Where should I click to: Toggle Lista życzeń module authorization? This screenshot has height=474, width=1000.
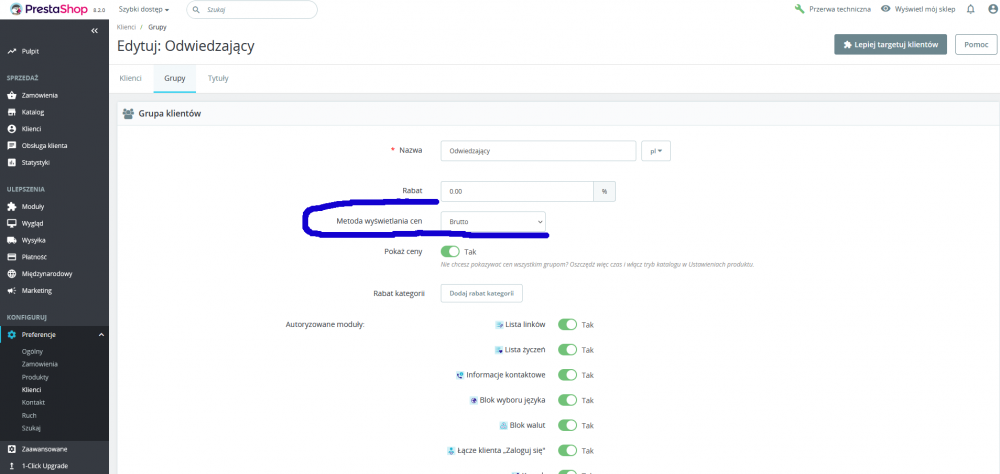568,350
